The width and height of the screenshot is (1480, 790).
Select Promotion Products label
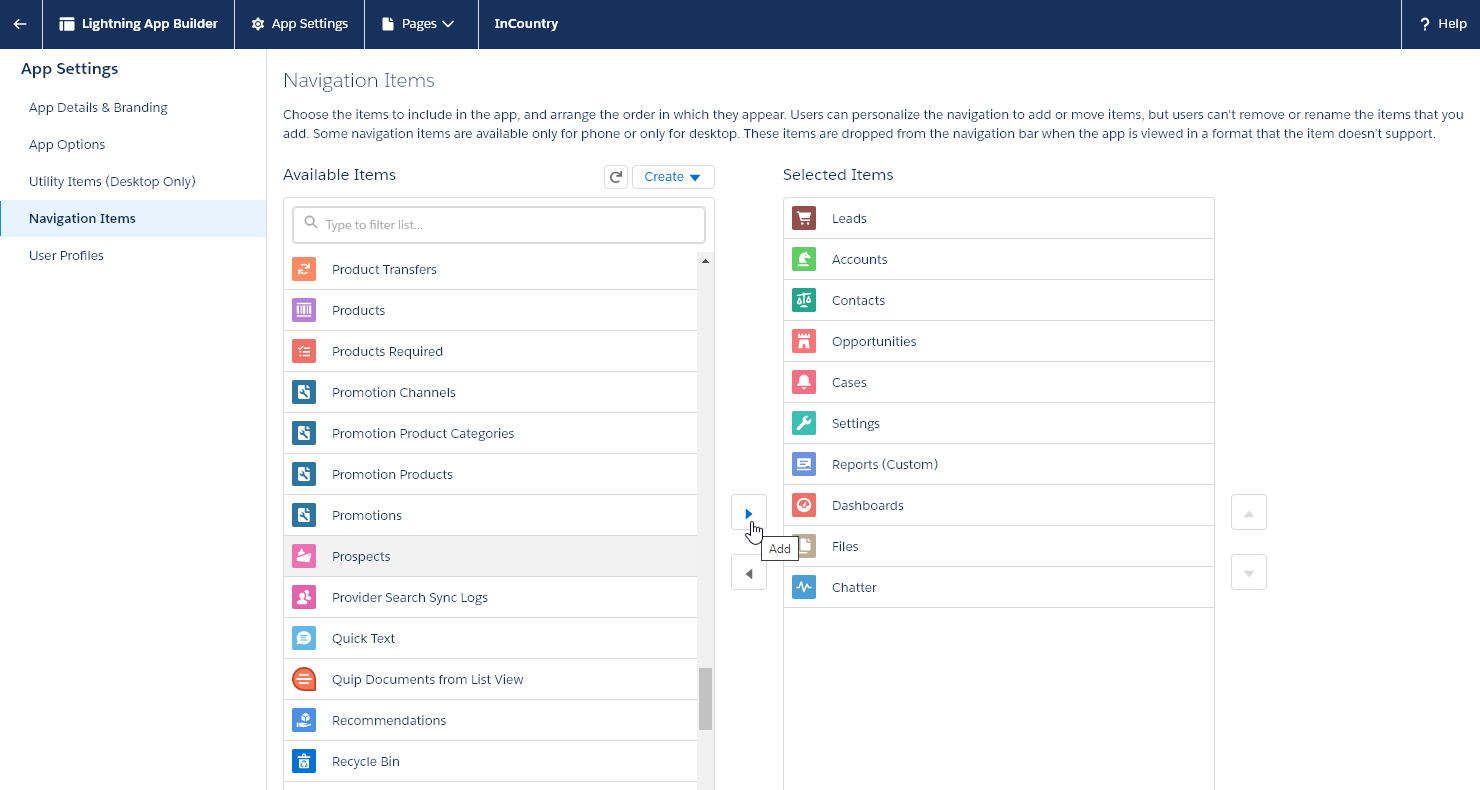pos(392,475)
